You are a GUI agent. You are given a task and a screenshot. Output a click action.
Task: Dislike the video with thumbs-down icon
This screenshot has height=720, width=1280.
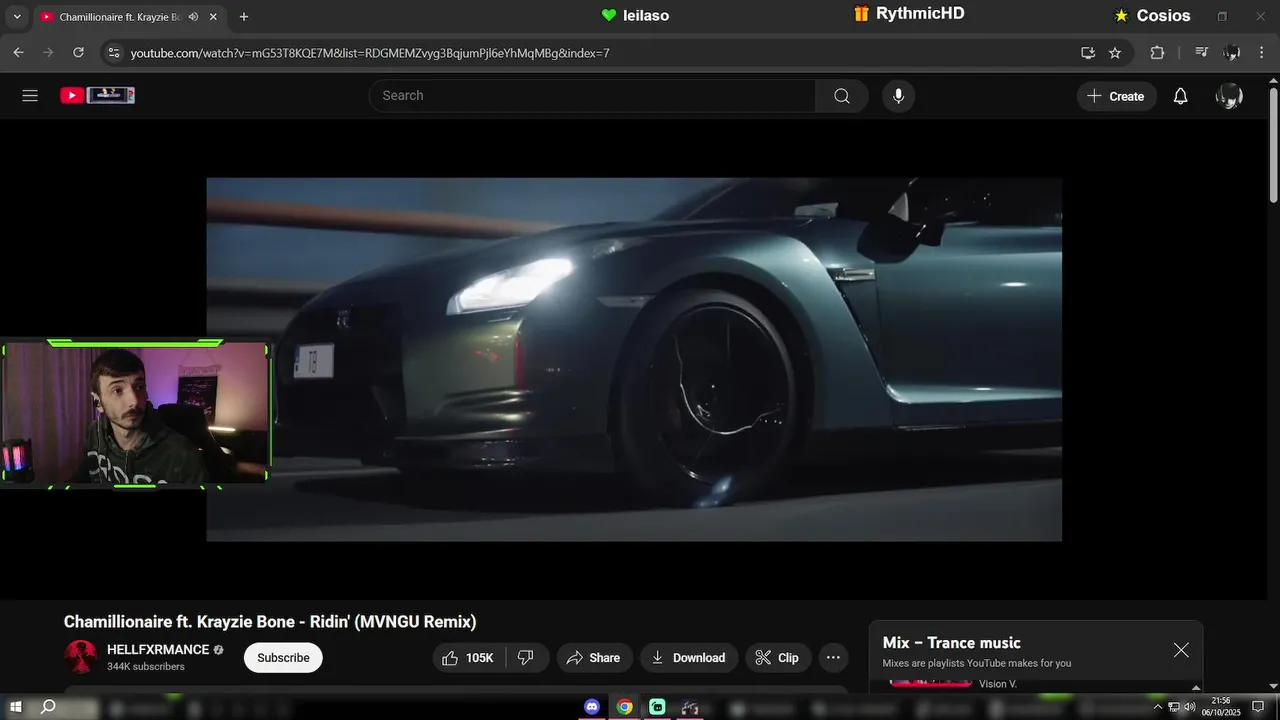(x=526, y=657)
